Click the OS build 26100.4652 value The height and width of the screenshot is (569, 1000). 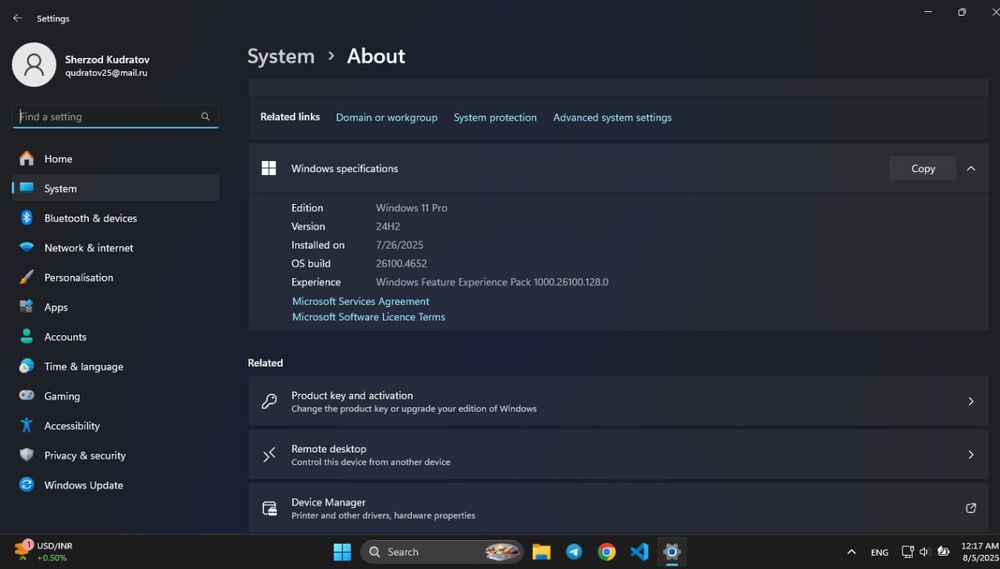click(401, 263)
